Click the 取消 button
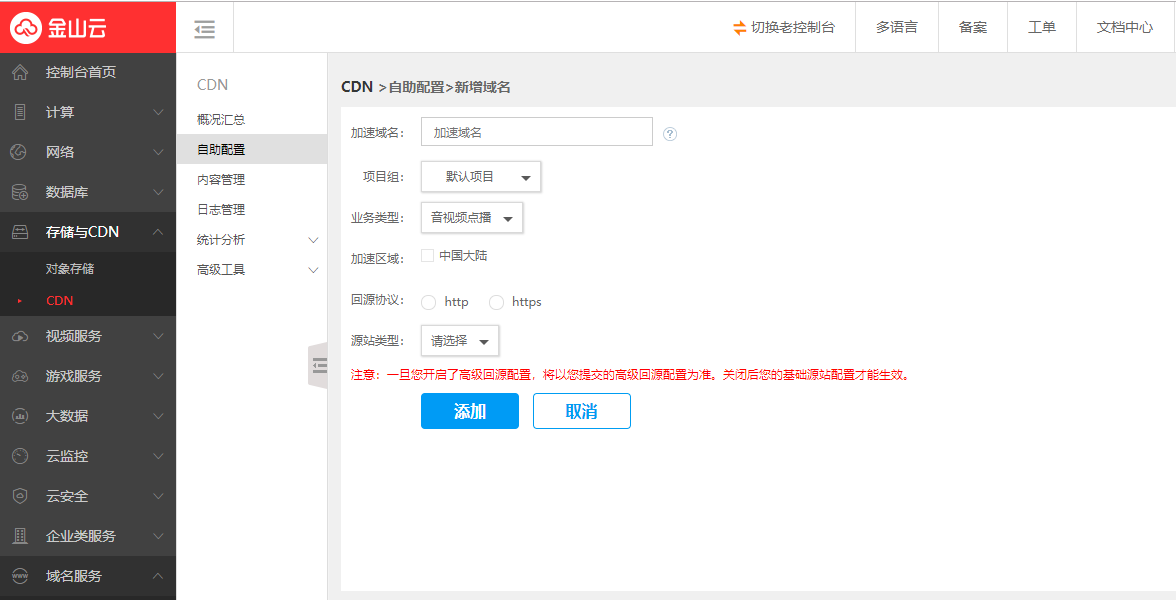The height and width of the screenshot is (600, 1176). (x=581, y=411)
